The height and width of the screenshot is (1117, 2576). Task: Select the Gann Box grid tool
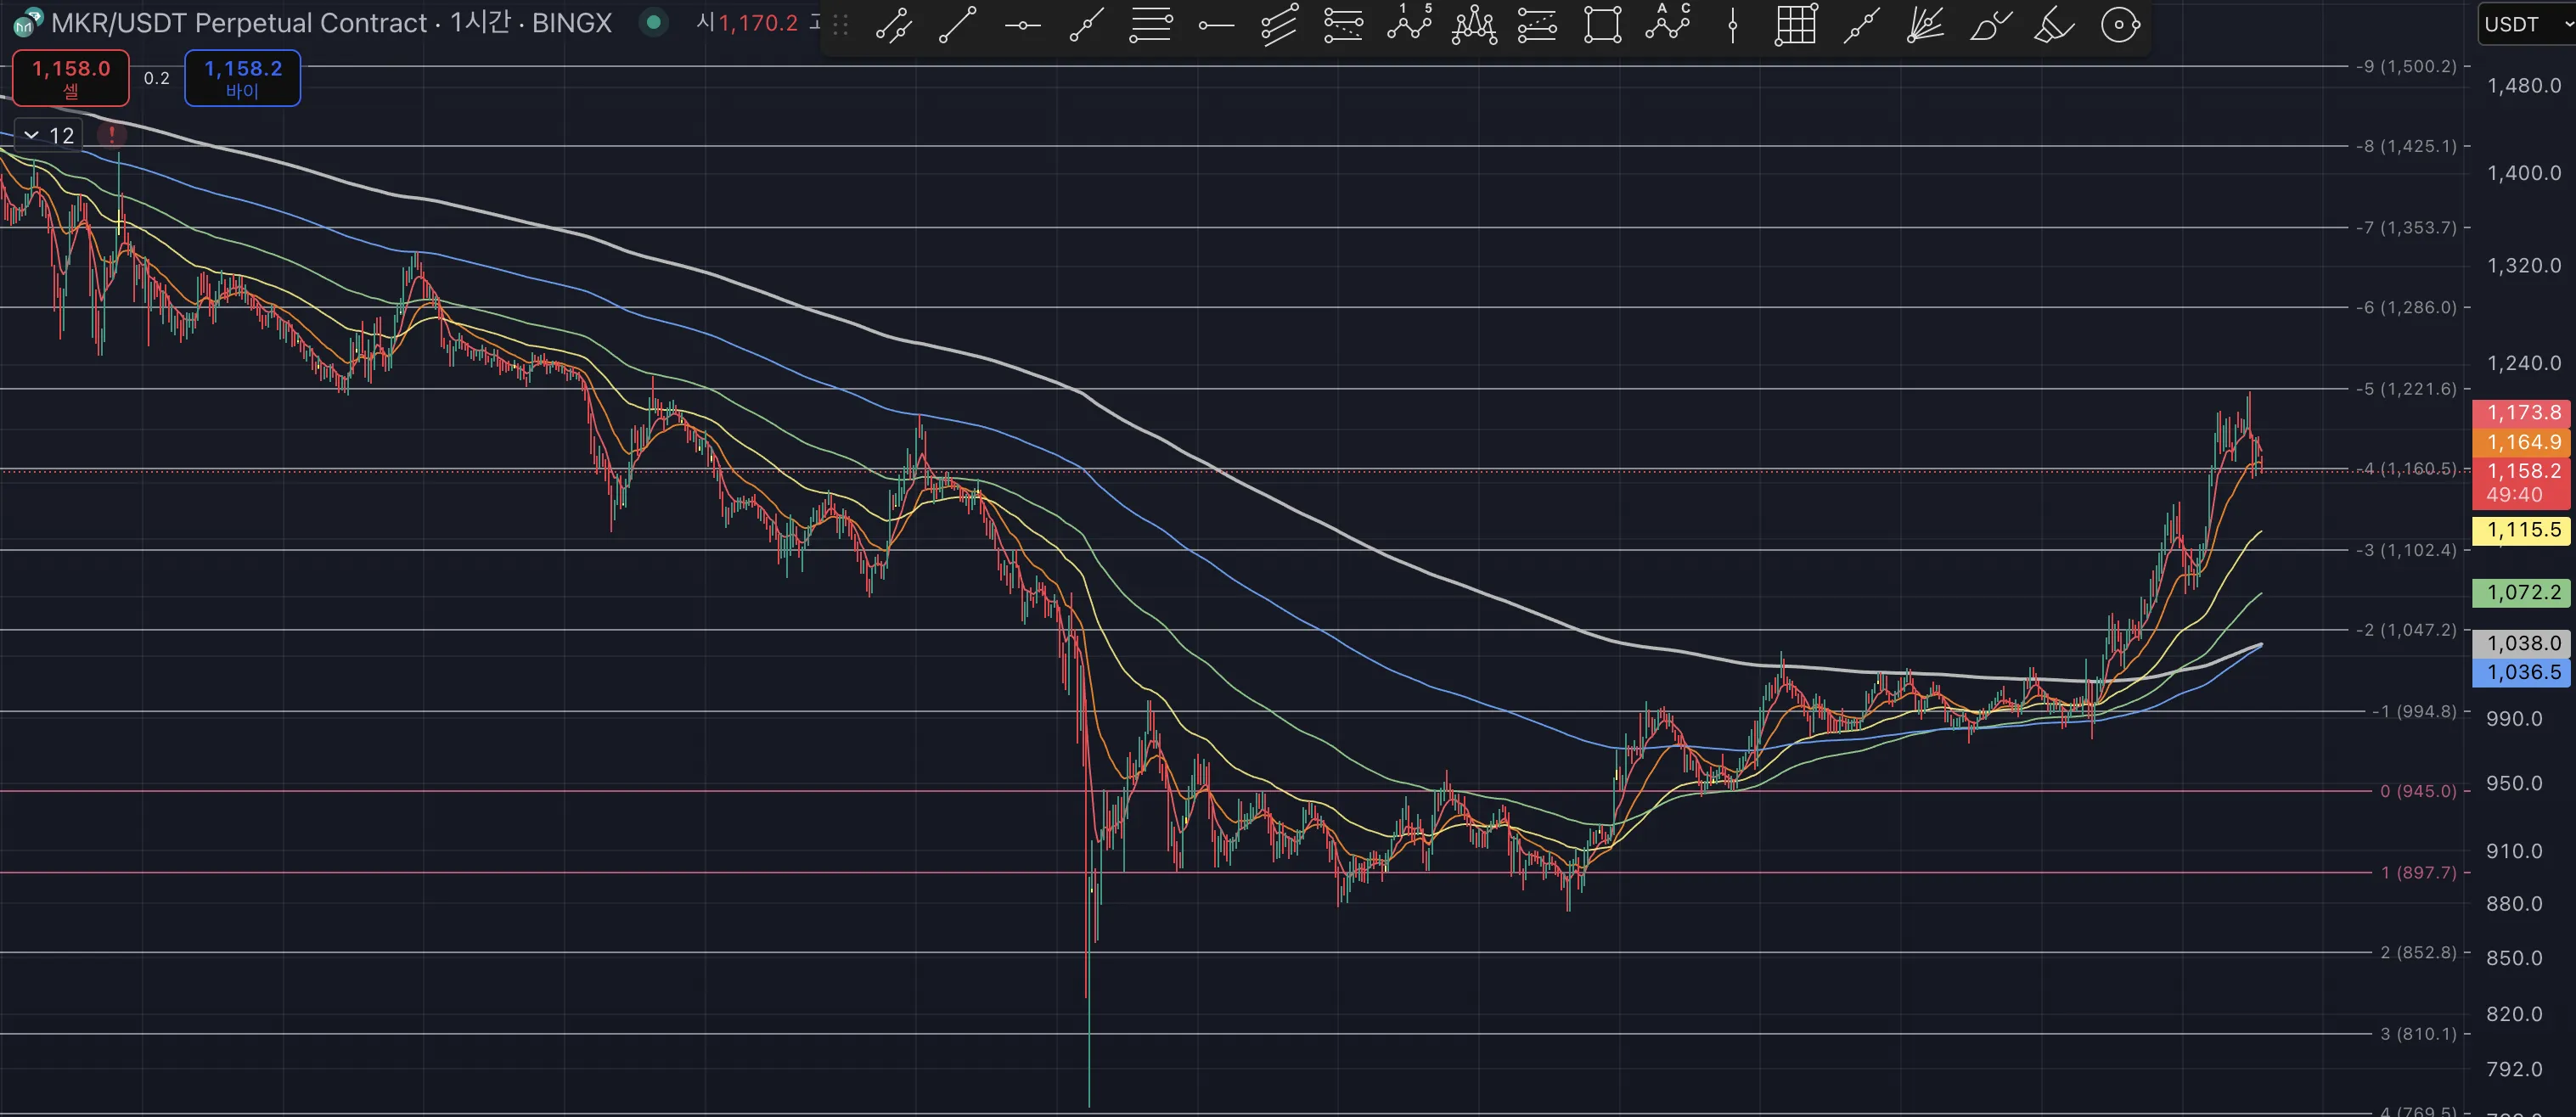1796,25
